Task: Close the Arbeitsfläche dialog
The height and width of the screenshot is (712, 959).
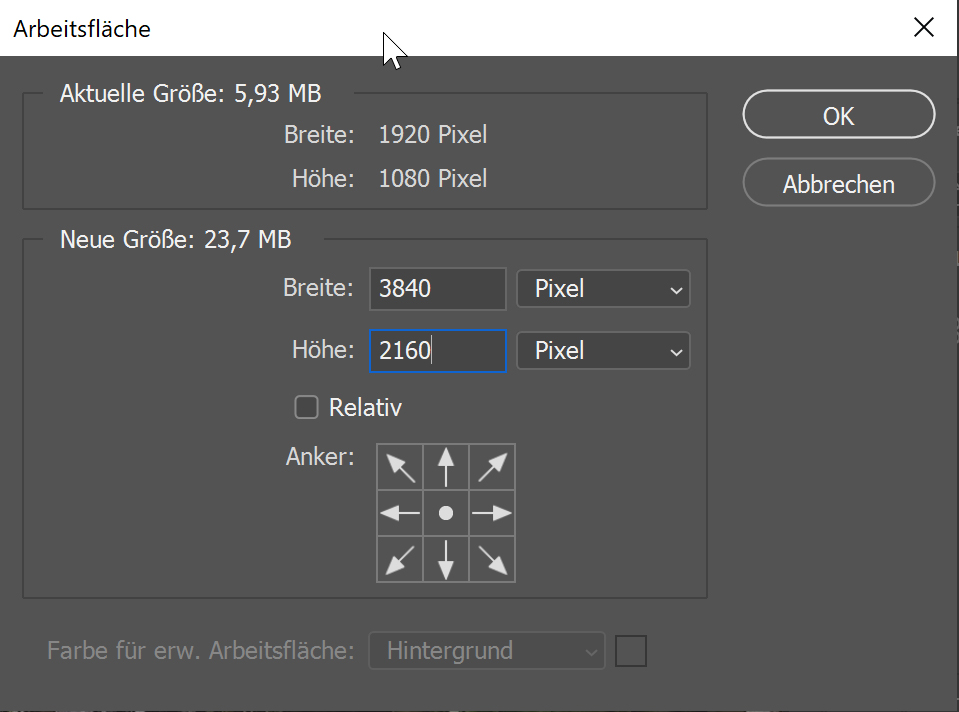Action: click(924, 28)
